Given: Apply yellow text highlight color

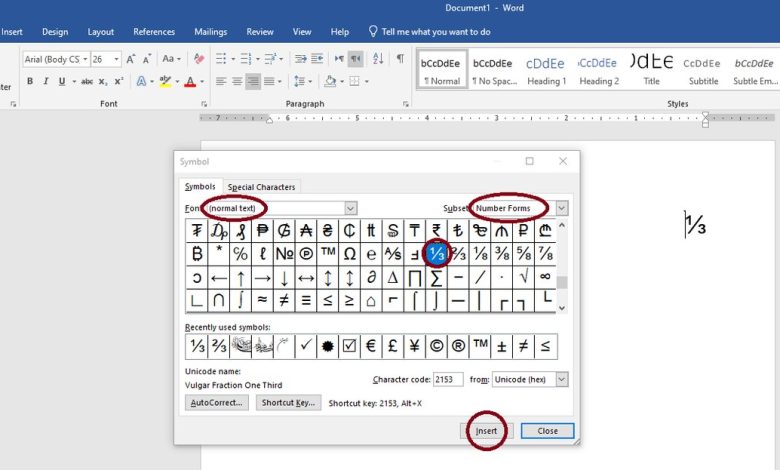Looking at the screenshot, I should pyautogui.click(x=165, y=81).
